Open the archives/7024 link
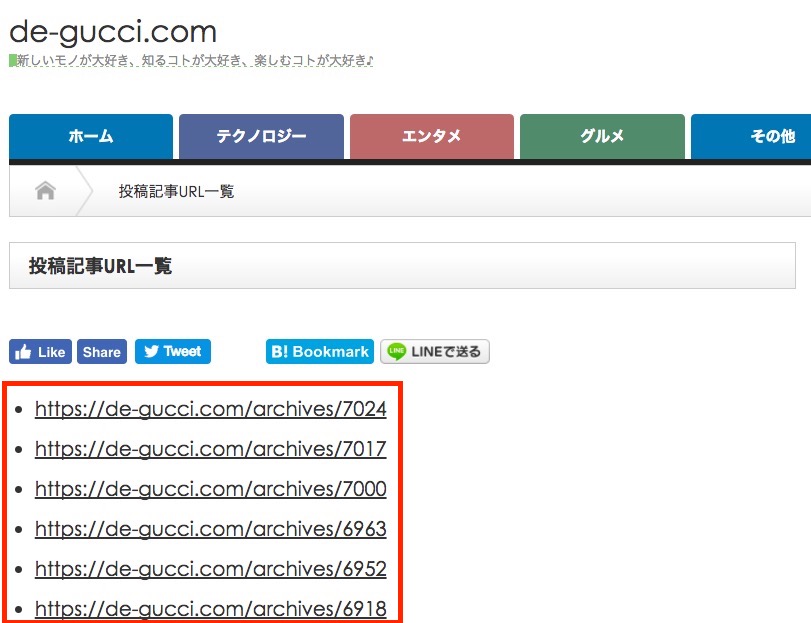Image resolution: width=811 pixels, height=623 pixels. pyautogui.click(x=210, y=409)
